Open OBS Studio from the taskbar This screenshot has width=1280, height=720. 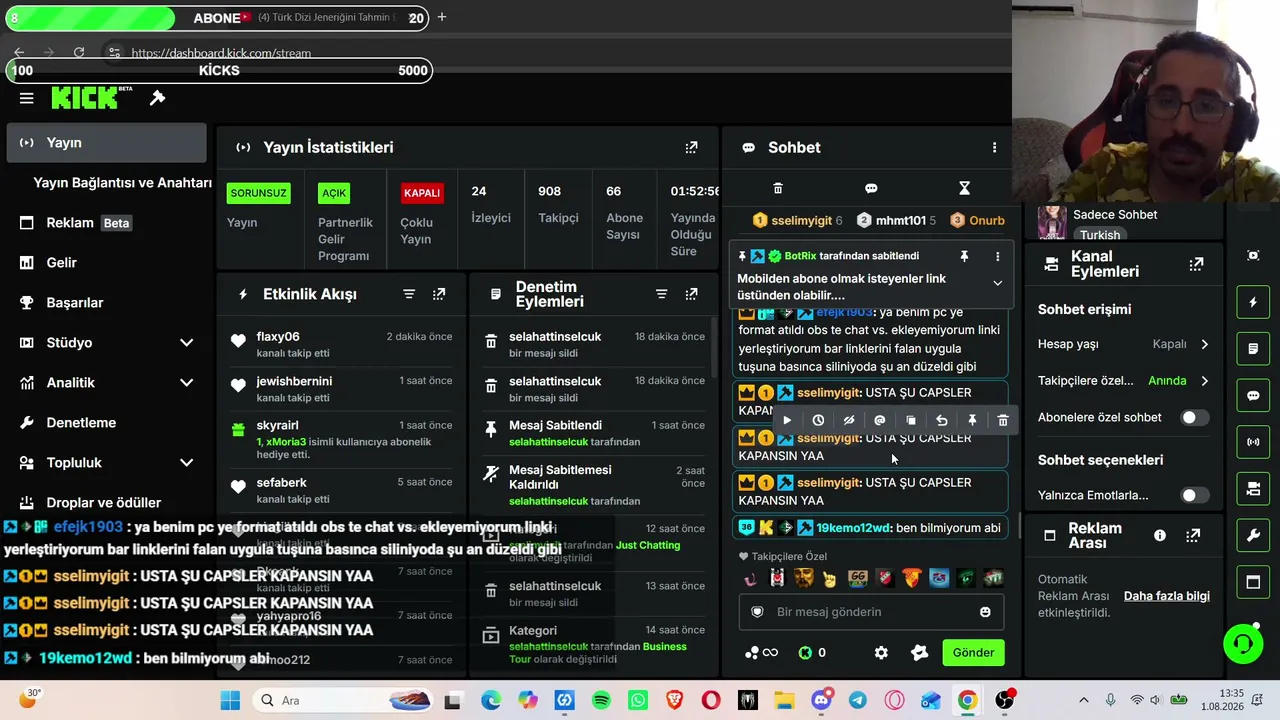(1004, 700)
